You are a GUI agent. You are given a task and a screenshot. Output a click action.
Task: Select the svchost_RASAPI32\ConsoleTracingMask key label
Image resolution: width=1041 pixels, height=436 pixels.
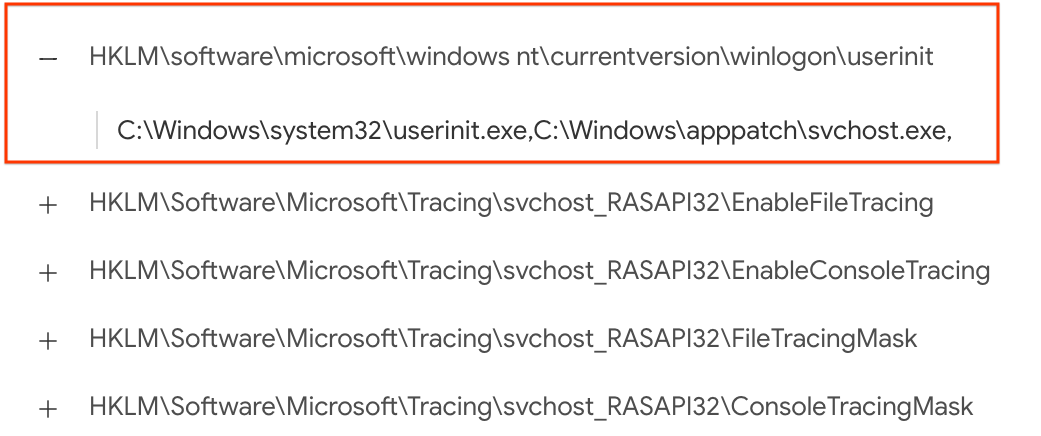[x=531, y=406]
